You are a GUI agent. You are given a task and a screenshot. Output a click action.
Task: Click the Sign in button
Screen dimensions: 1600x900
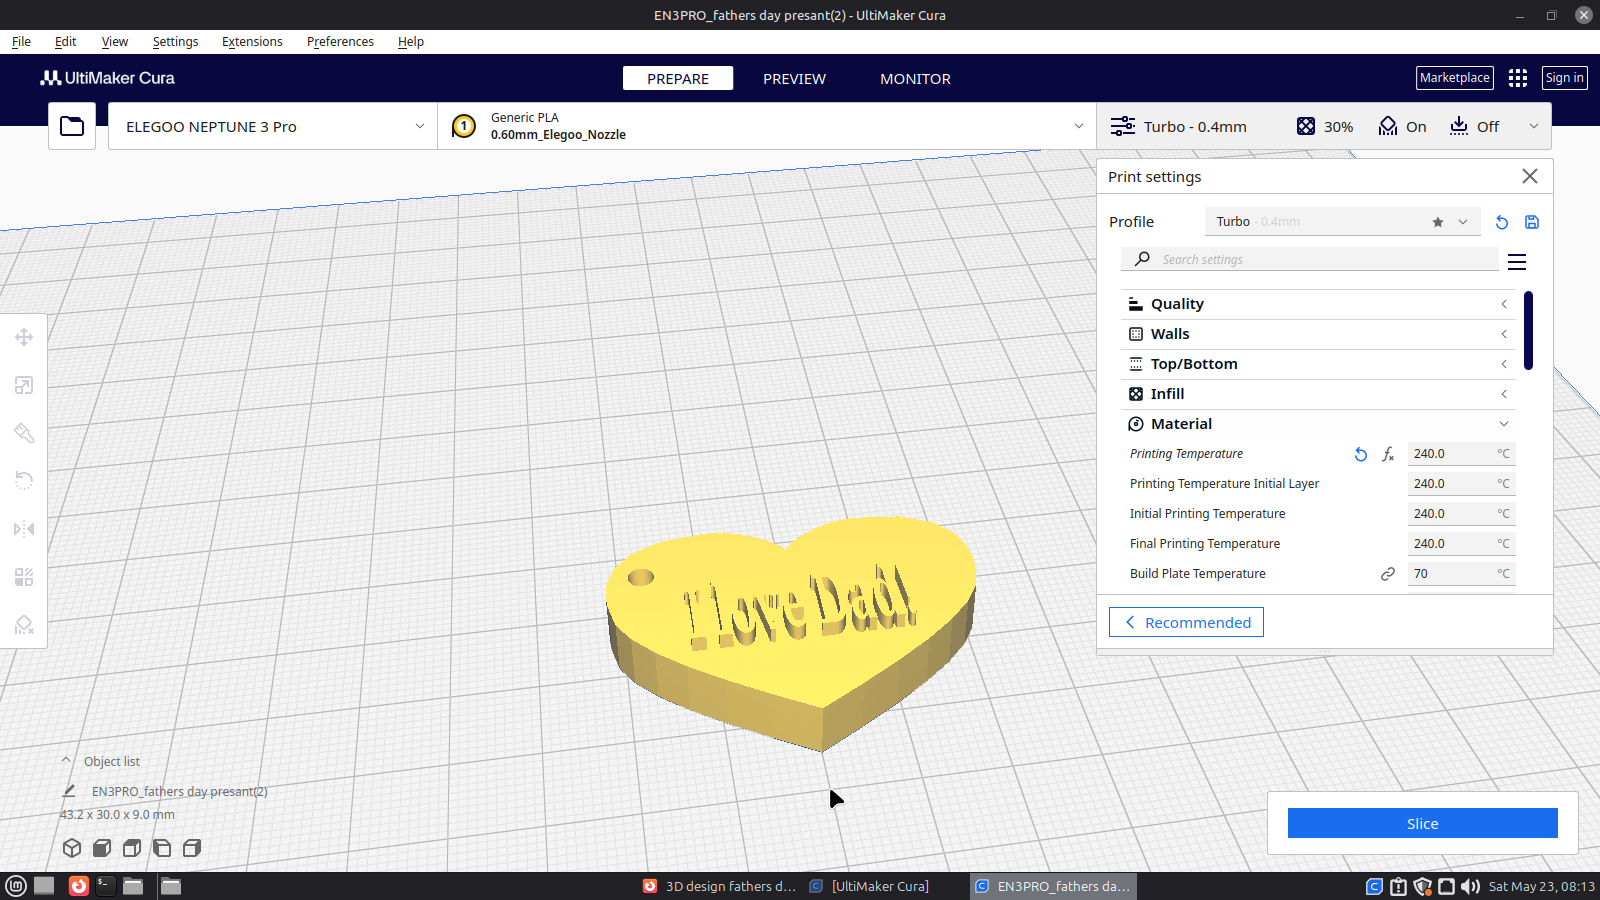pyautogui.click(x=1564, y=78)
